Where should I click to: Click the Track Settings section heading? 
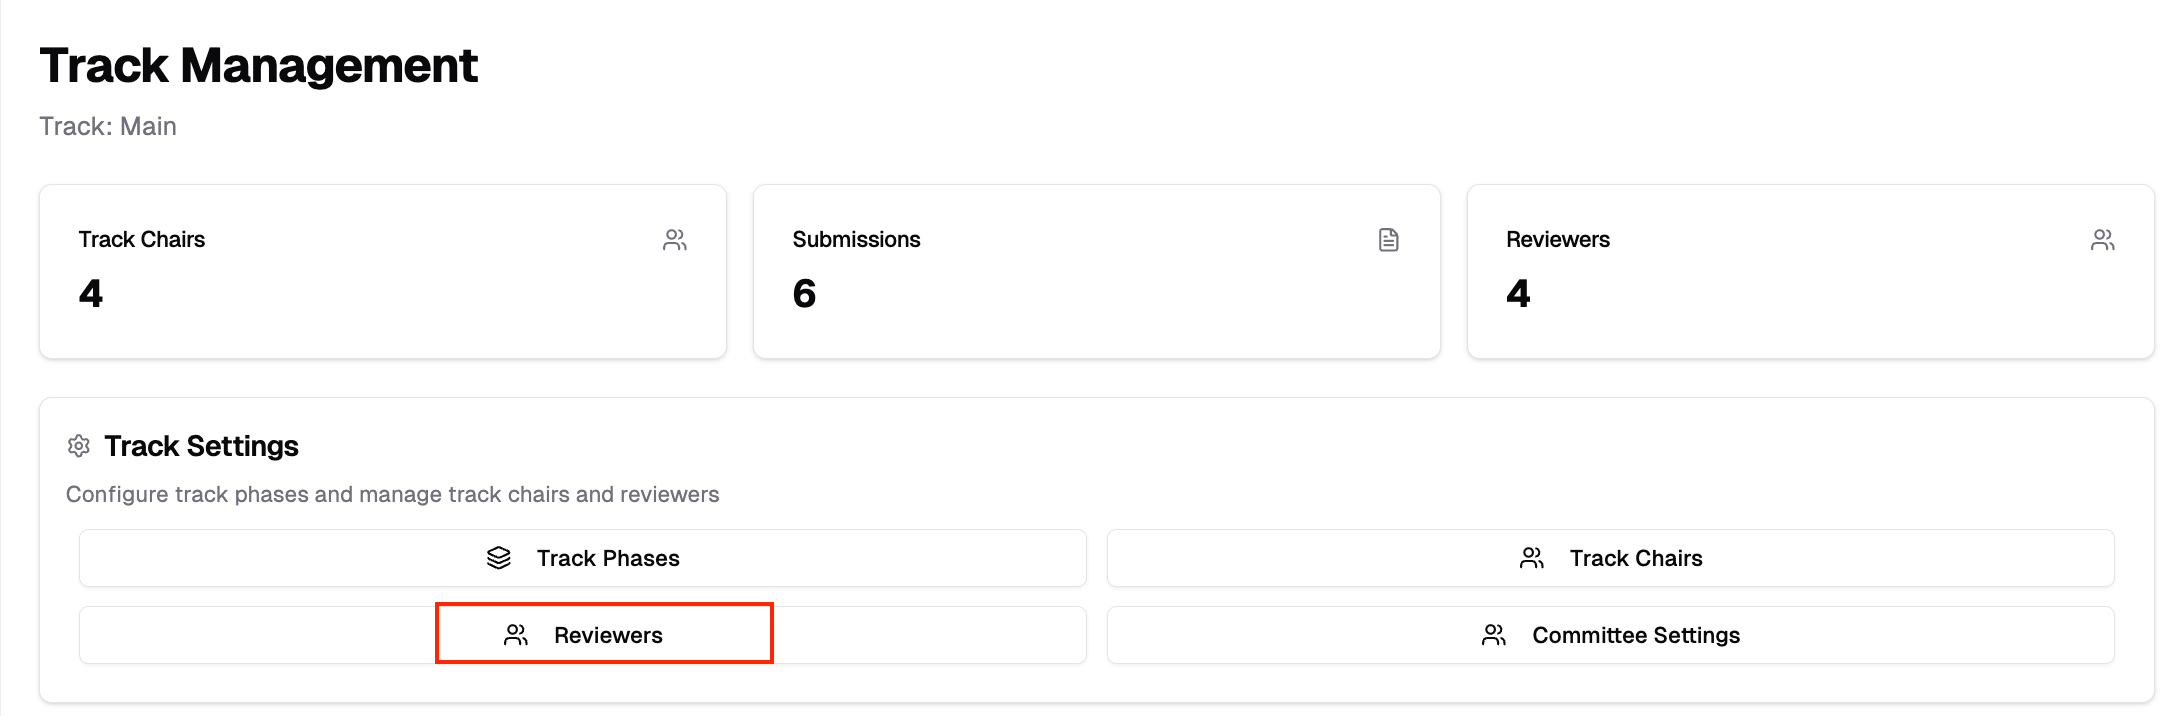pos(201,446)
